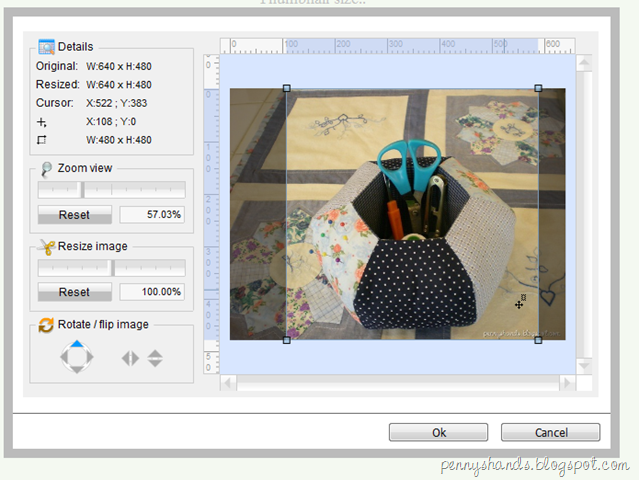
Task: Click the top-left crop selection handle
Action: [x=286, y=88]
